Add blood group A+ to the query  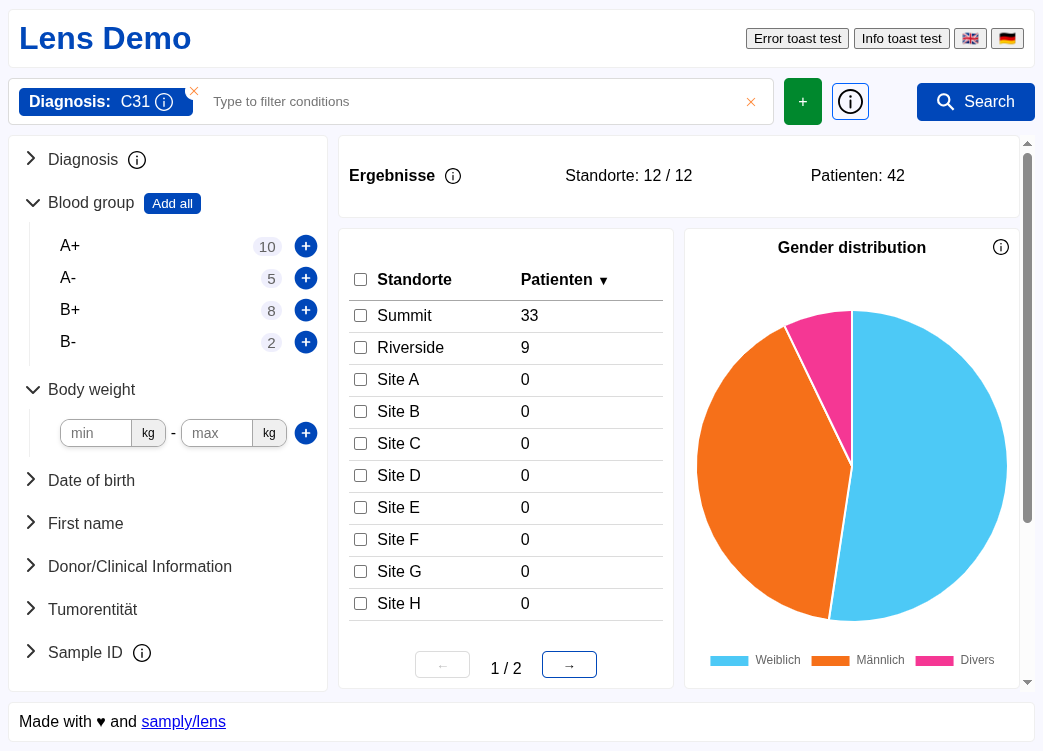tap(306, 246)
